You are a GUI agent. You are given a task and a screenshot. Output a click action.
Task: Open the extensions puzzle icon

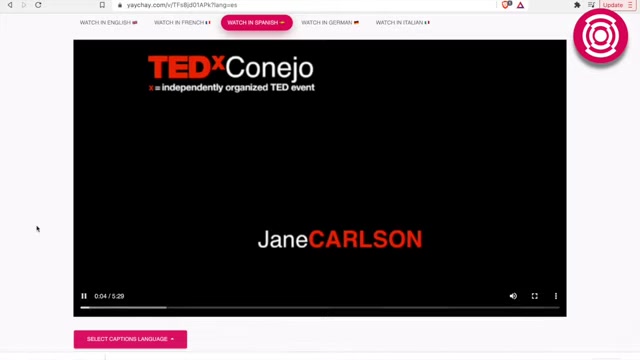(x=577, y=5)
